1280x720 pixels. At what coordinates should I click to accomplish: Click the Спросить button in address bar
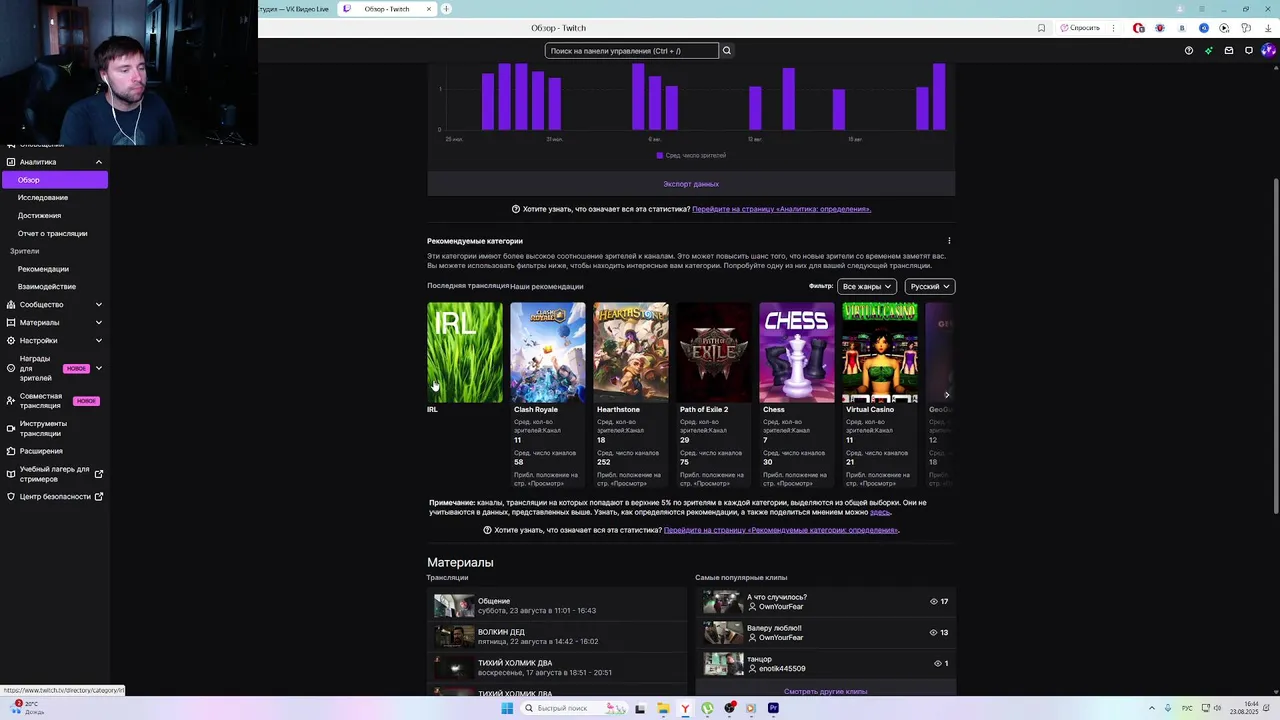pyautogui.click(x=1080, y=28)
